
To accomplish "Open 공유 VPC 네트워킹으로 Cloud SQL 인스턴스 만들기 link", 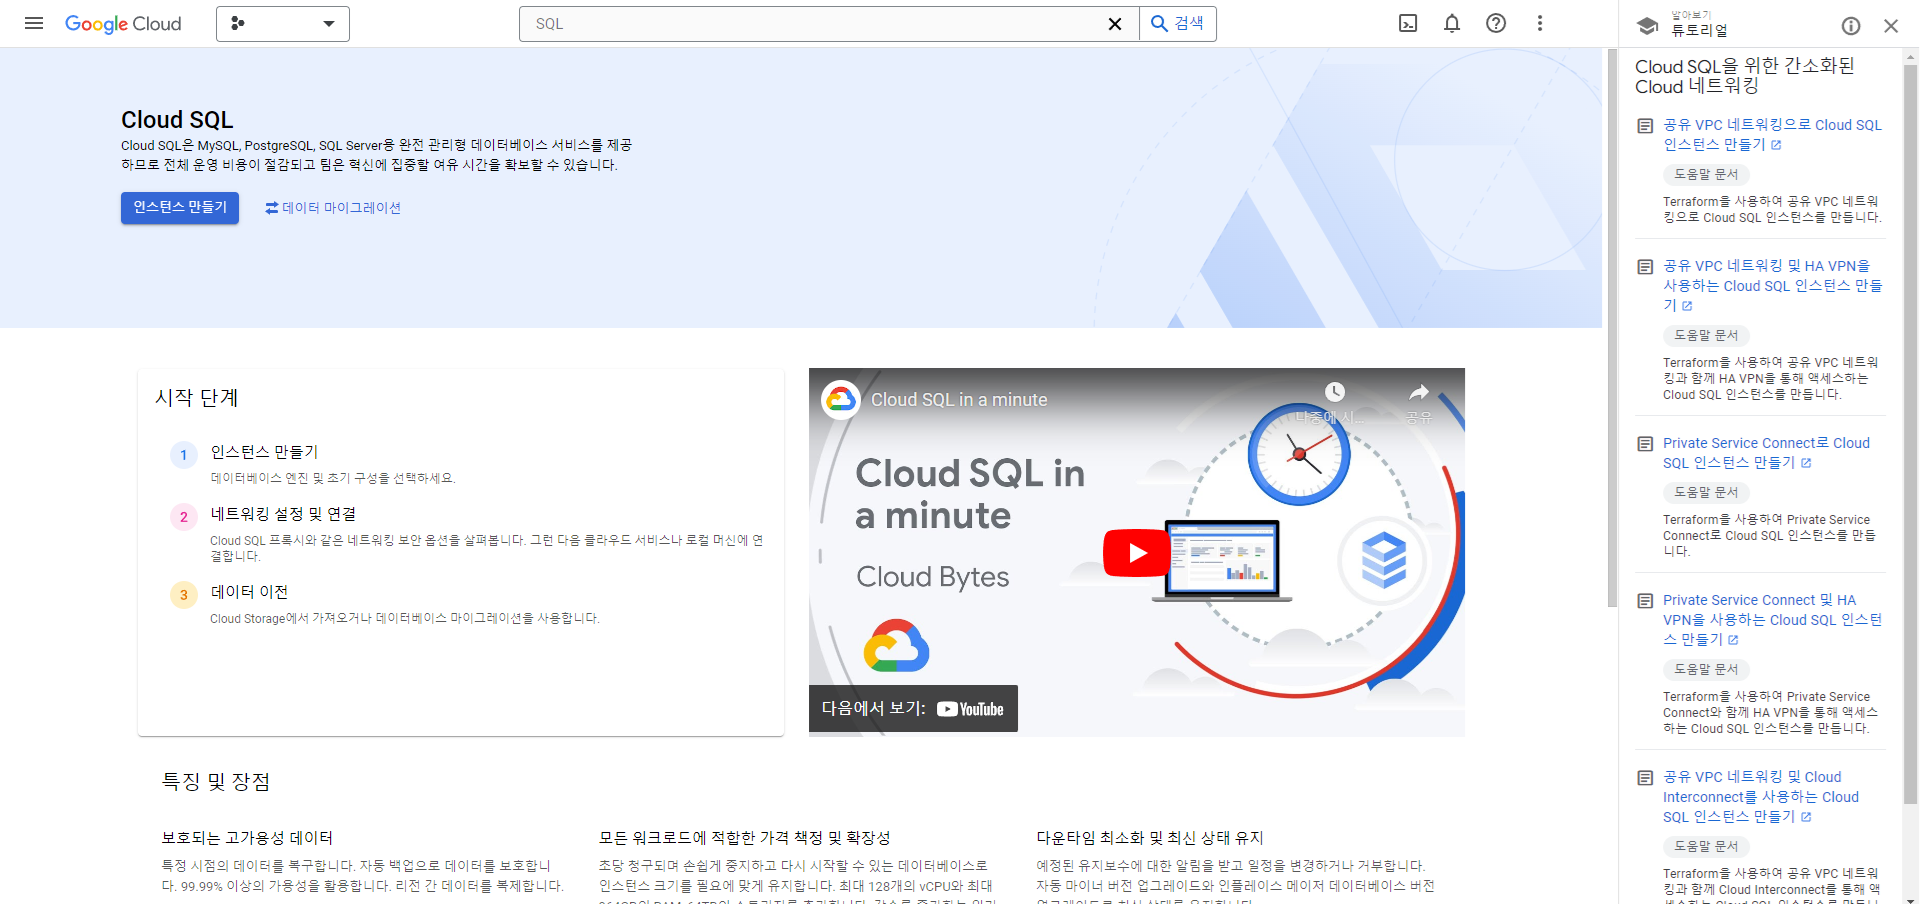I will coord(1772,135).
